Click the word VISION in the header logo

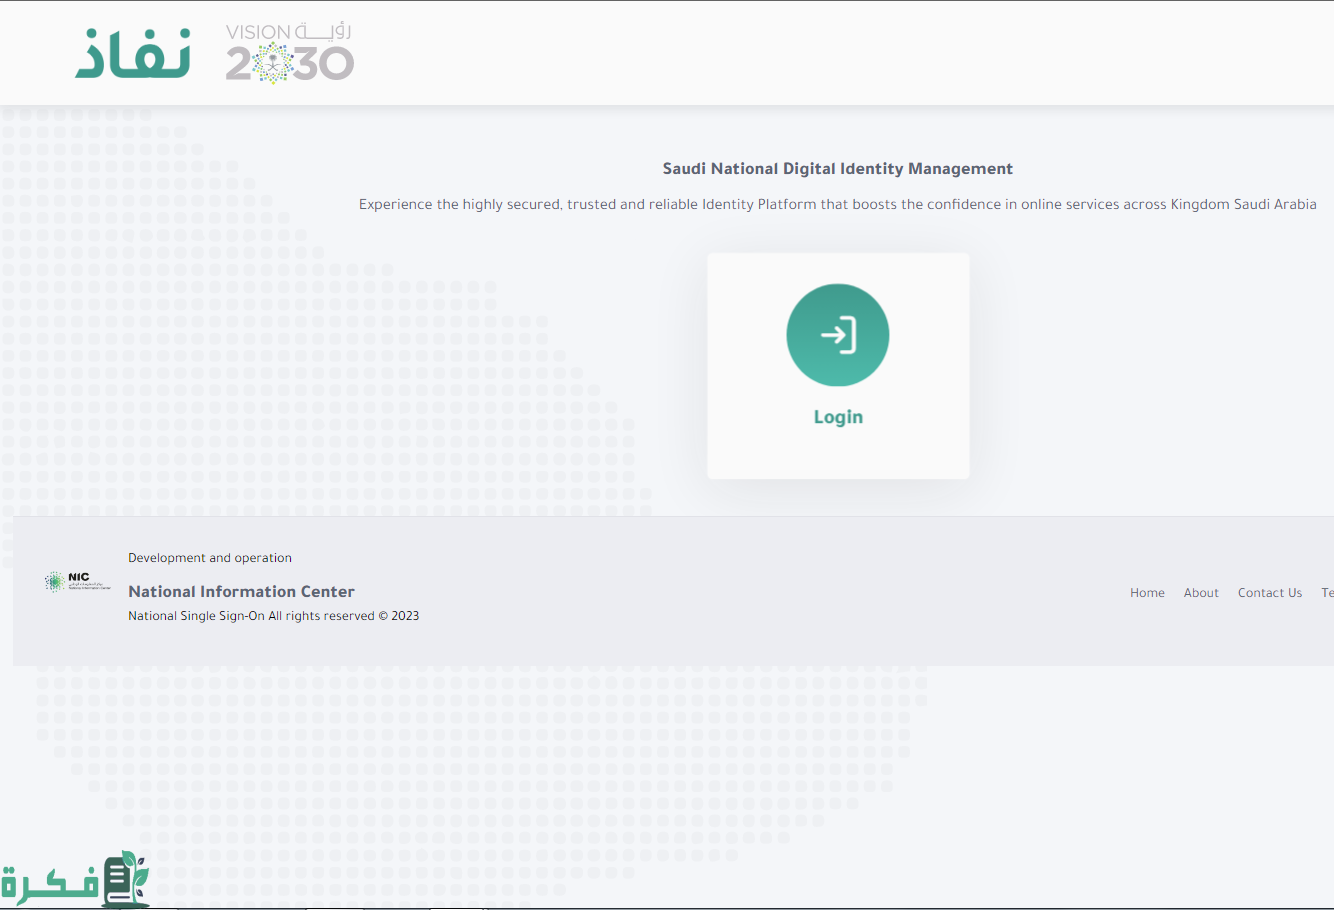(258, 32)
